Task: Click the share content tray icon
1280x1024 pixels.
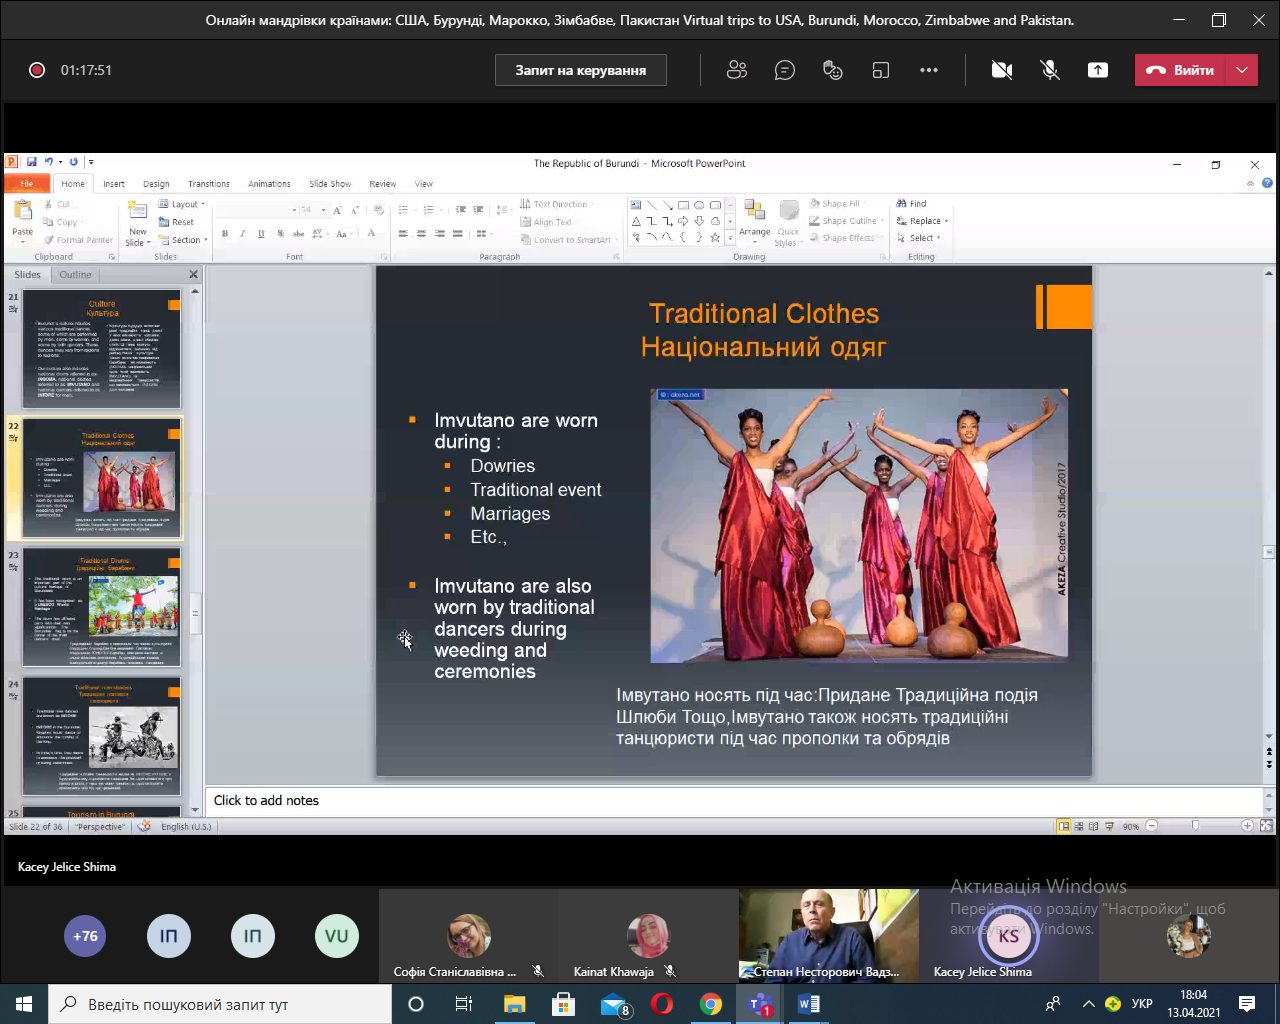Action: click(1098, 70)
